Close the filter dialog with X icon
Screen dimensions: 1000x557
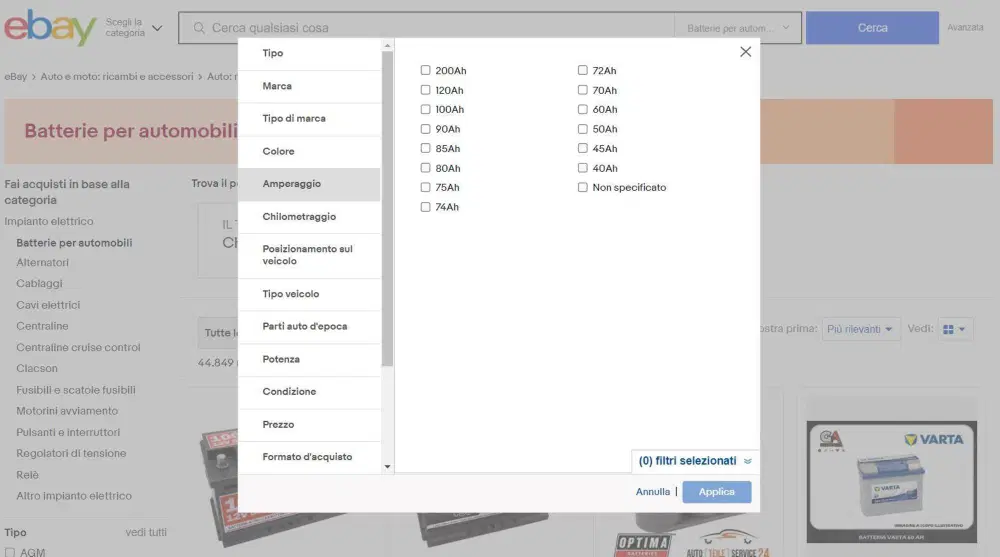745,52
